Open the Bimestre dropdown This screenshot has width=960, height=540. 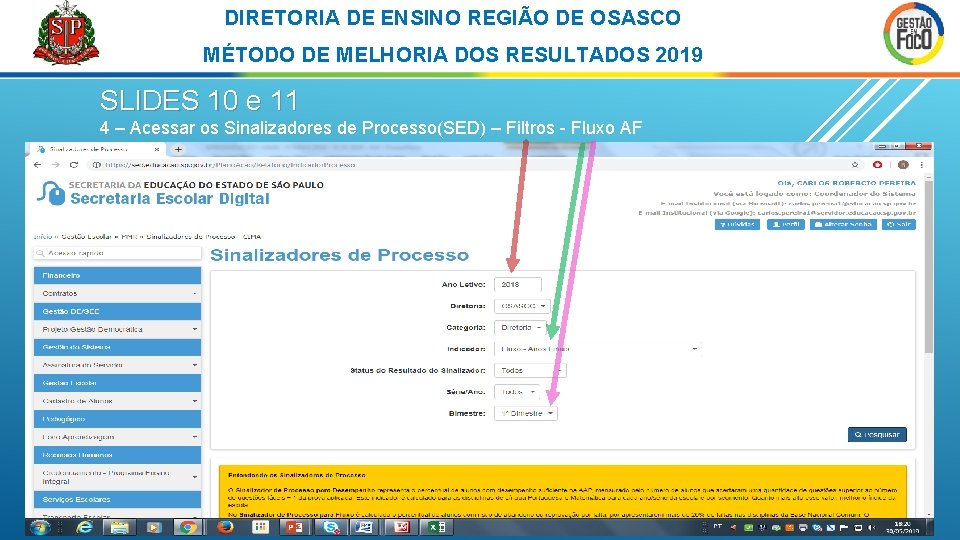pyautogui.click(x=526, y=414)
